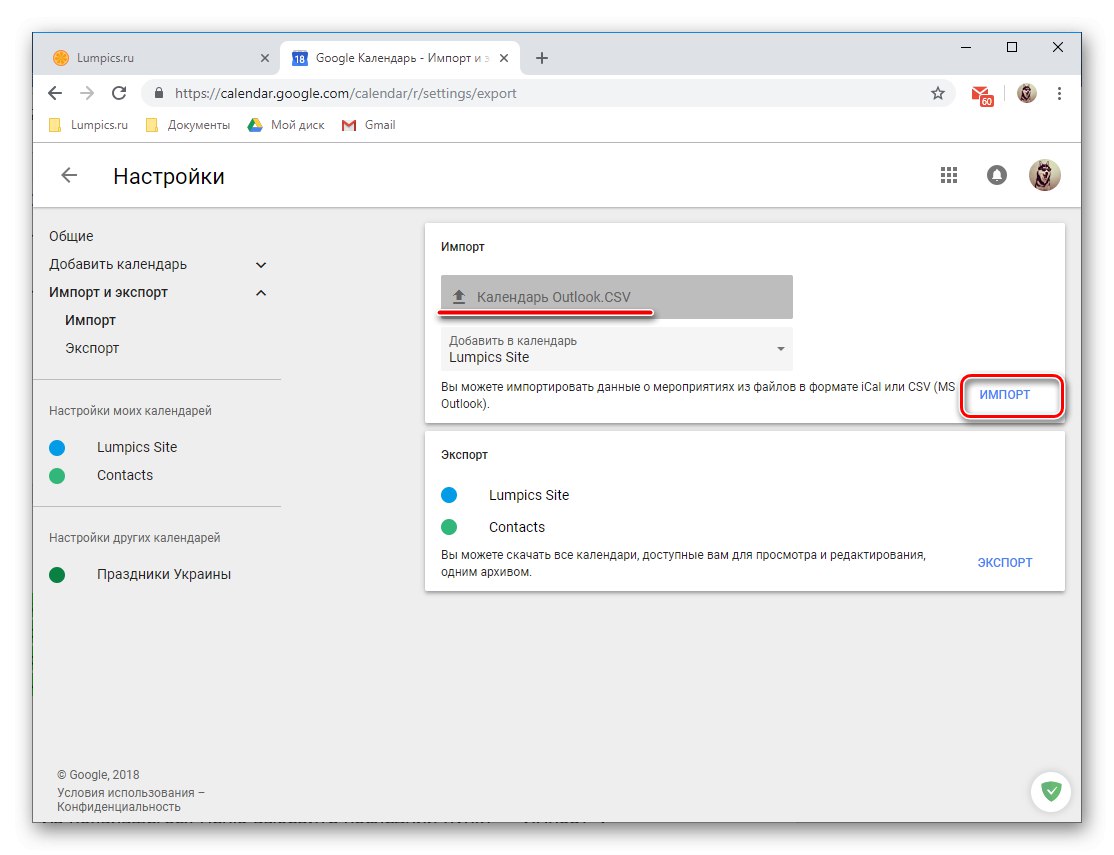Open Мой диск from the bookmarks bar
The image size is (1114, 855).
tap(296, 124)
